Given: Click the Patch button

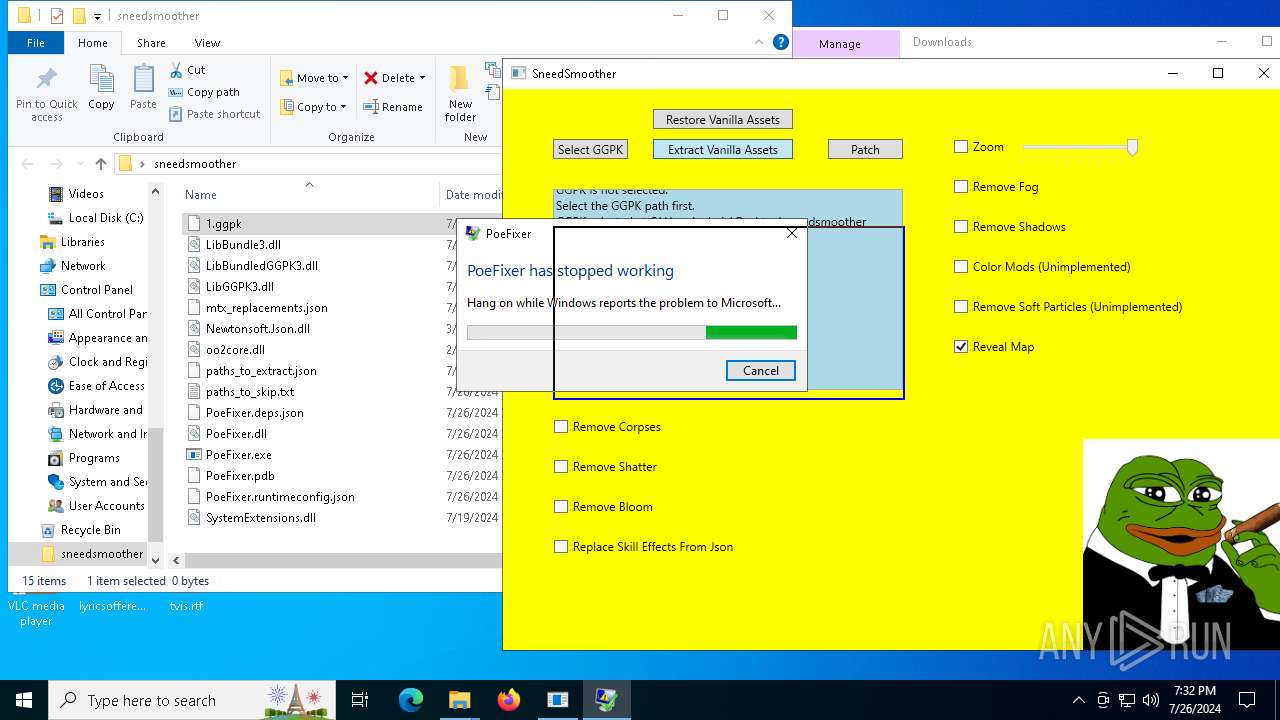Looking at the screenshot, I should [x=865, y=149].
